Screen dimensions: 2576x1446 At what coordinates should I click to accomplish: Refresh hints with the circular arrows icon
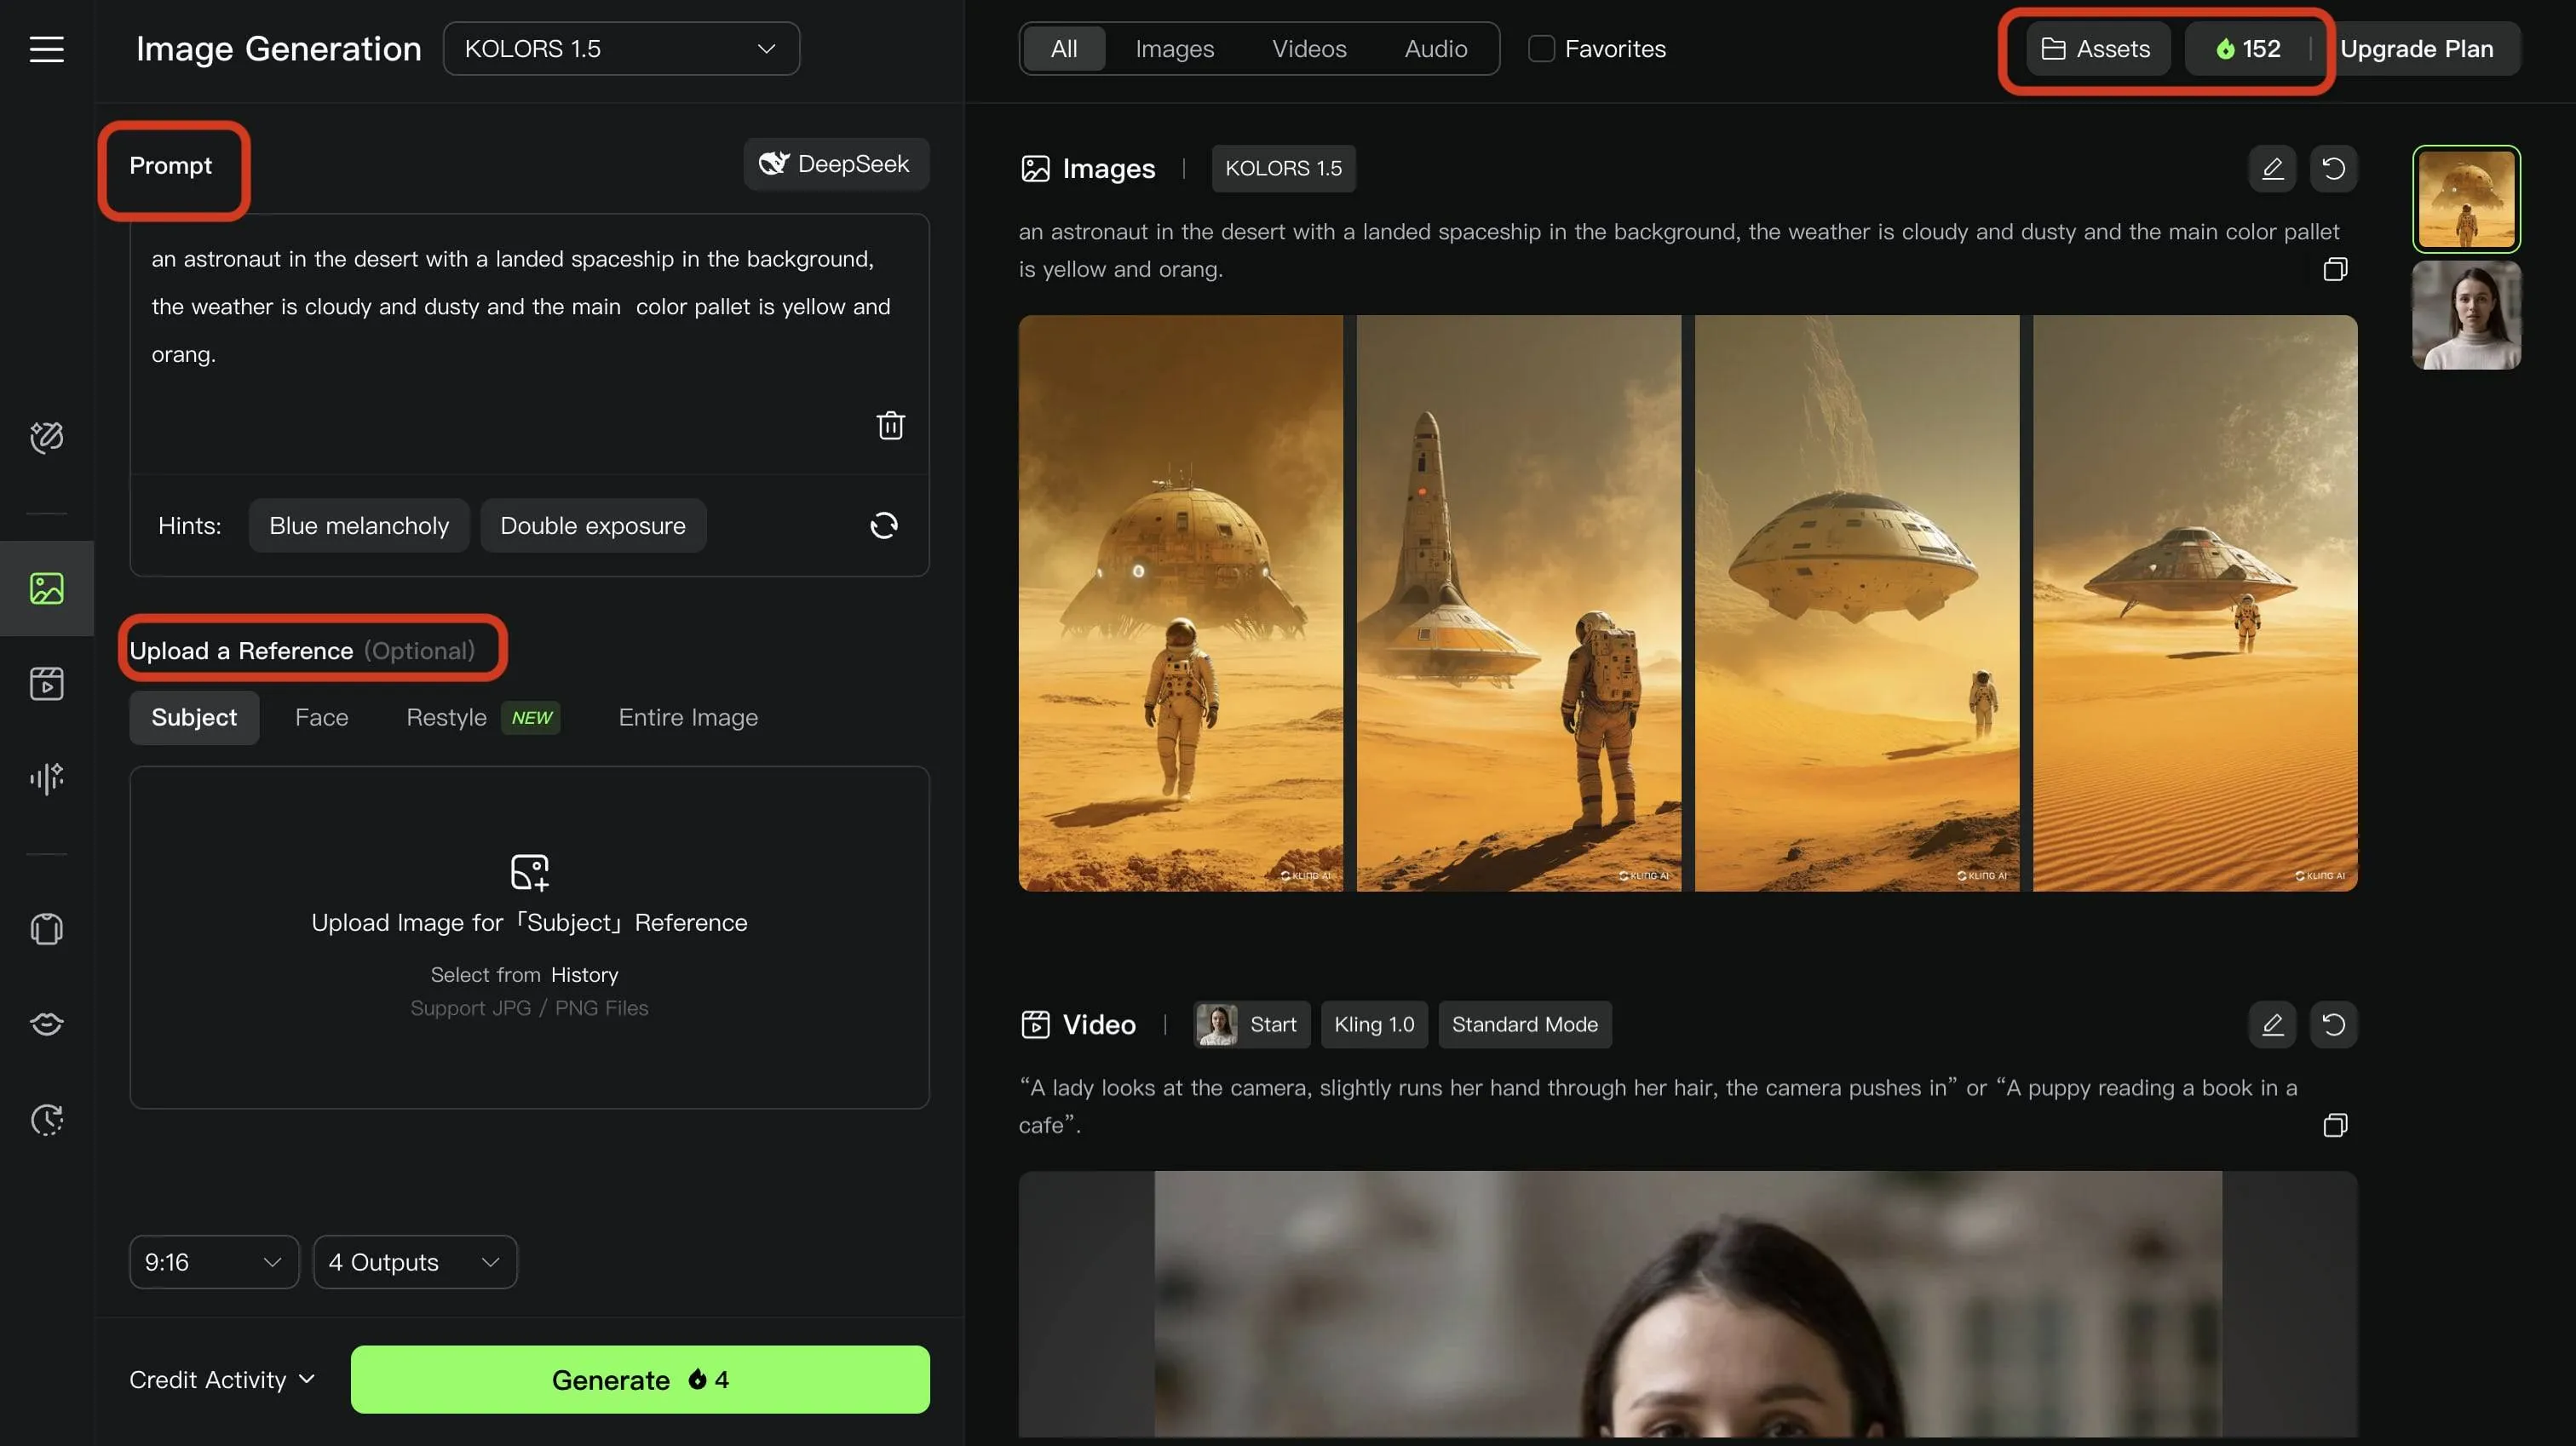point(883,525)
